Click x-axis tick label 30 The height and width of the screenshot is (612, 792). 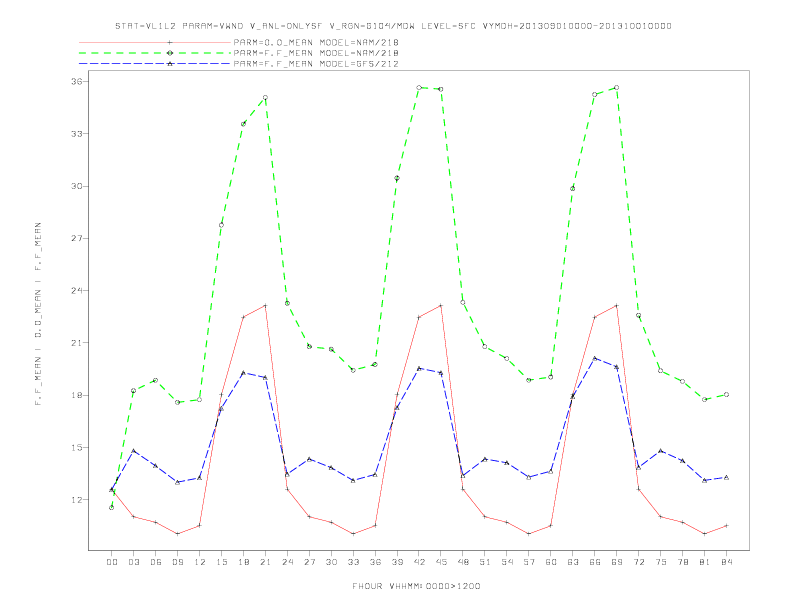pos(331,562)
